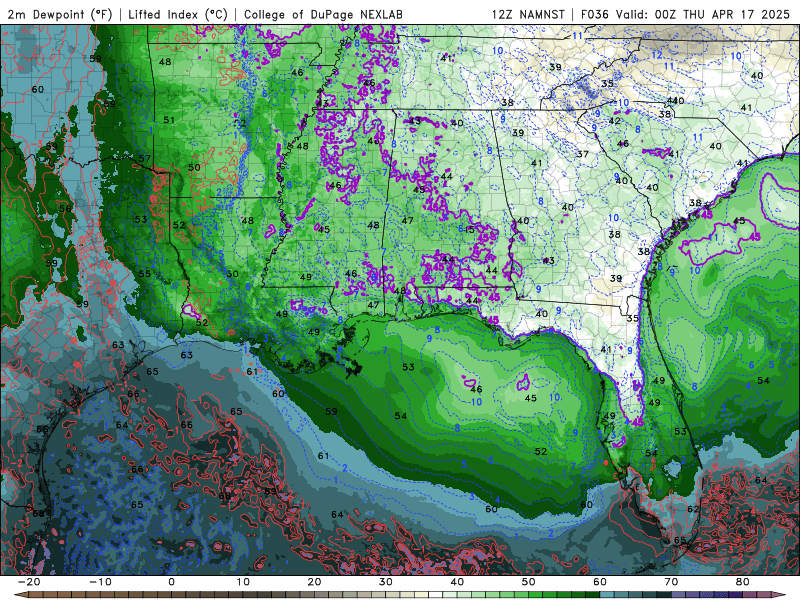Image resolution: width=800 pixels, height=600 pixels.
Task: Click the "-20" color scale label
Action: [x=29, y=582]
